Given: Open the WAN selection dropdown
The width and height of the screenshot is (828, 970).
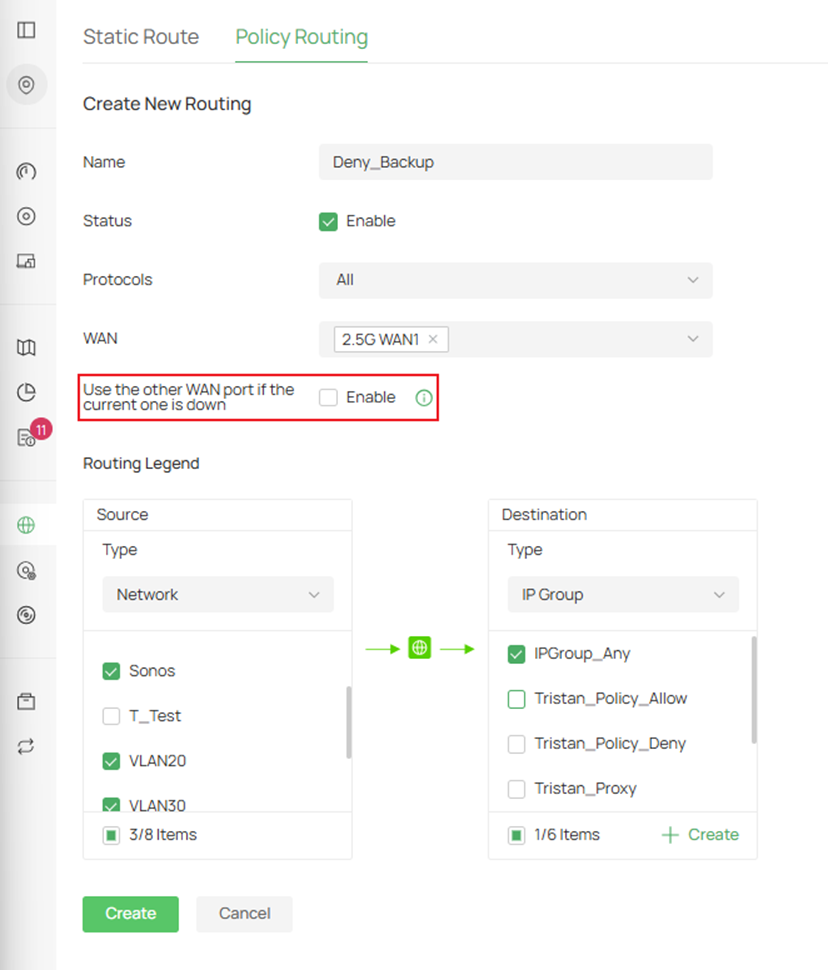Looking at the screenshot, I should [515, 339].
